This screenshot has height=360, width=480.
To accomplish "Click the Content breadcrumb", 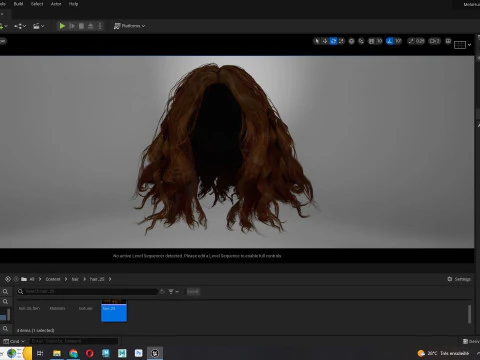I will (53, 279).
